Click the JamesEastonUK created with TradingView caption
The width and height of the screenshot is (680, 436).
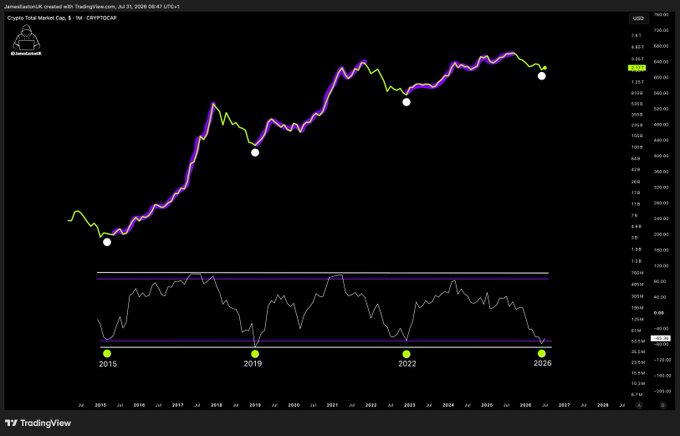point(92,7)
